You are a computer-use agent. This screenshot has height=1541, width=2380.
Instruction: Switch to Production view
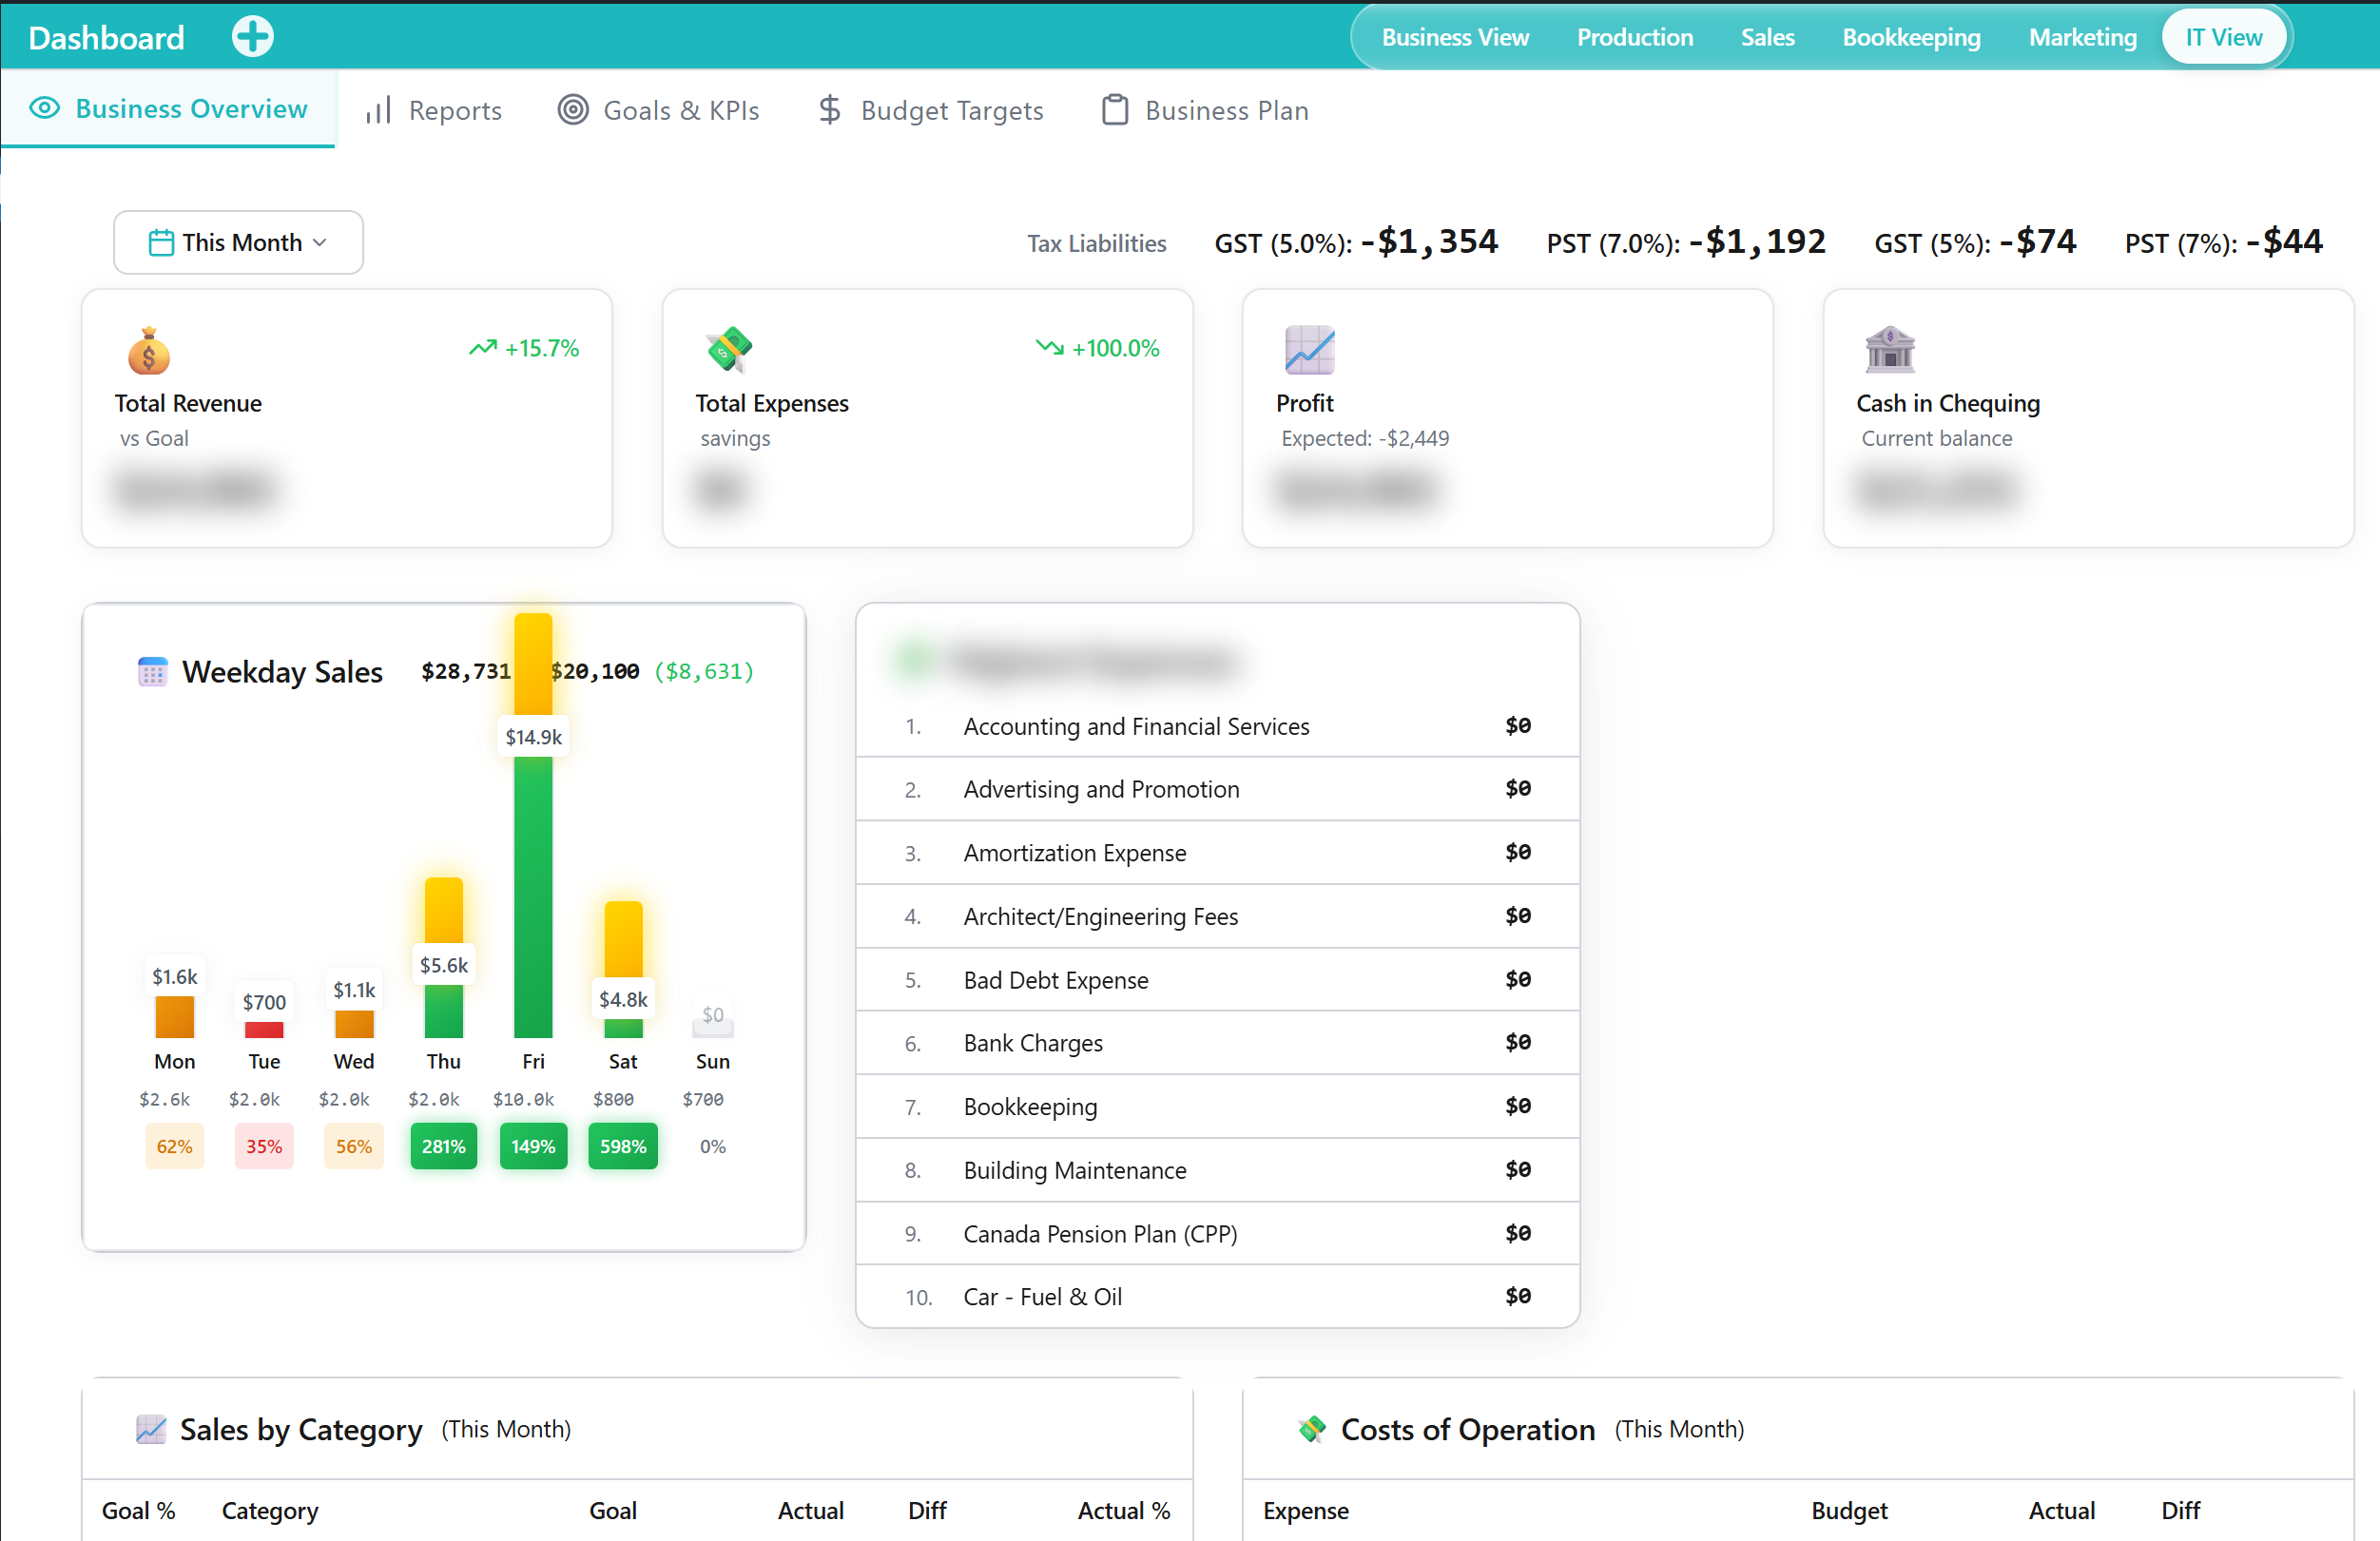[x=1634, y=37]
